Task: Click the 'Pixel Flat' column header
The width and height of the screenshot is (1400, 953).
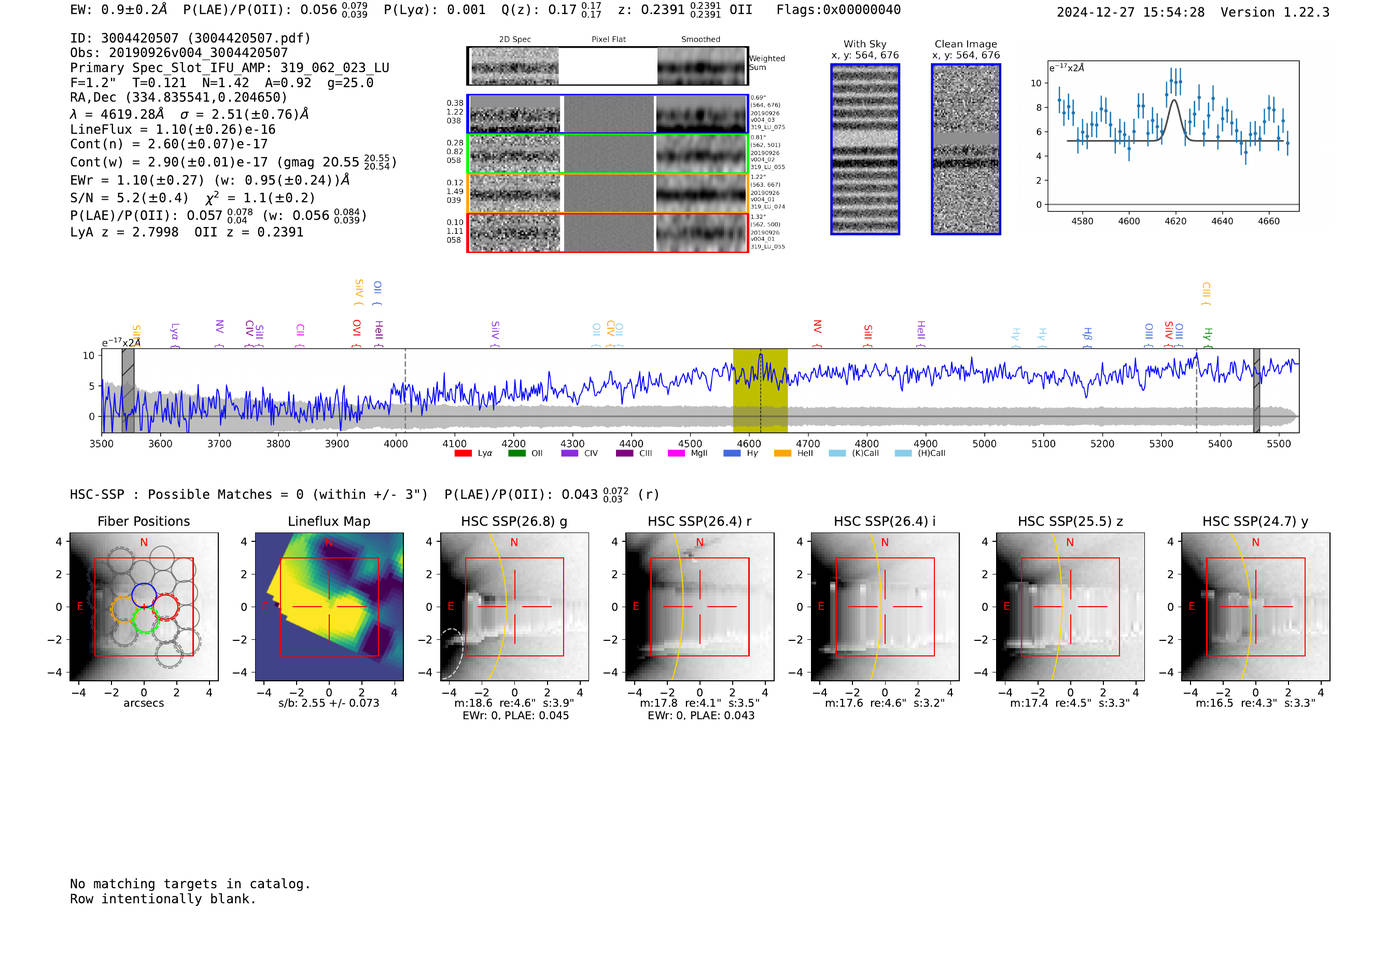Action: point(608,40)
